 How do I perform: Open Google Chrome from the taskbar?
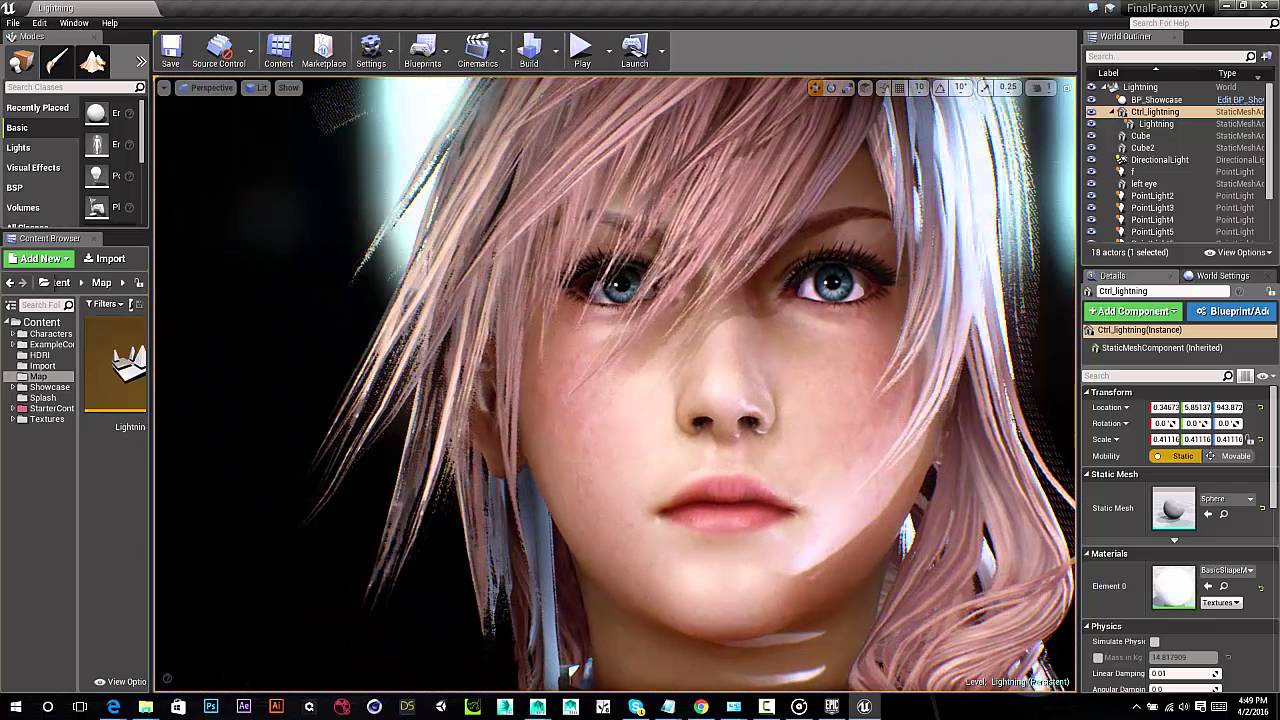(x=701, y=707)
